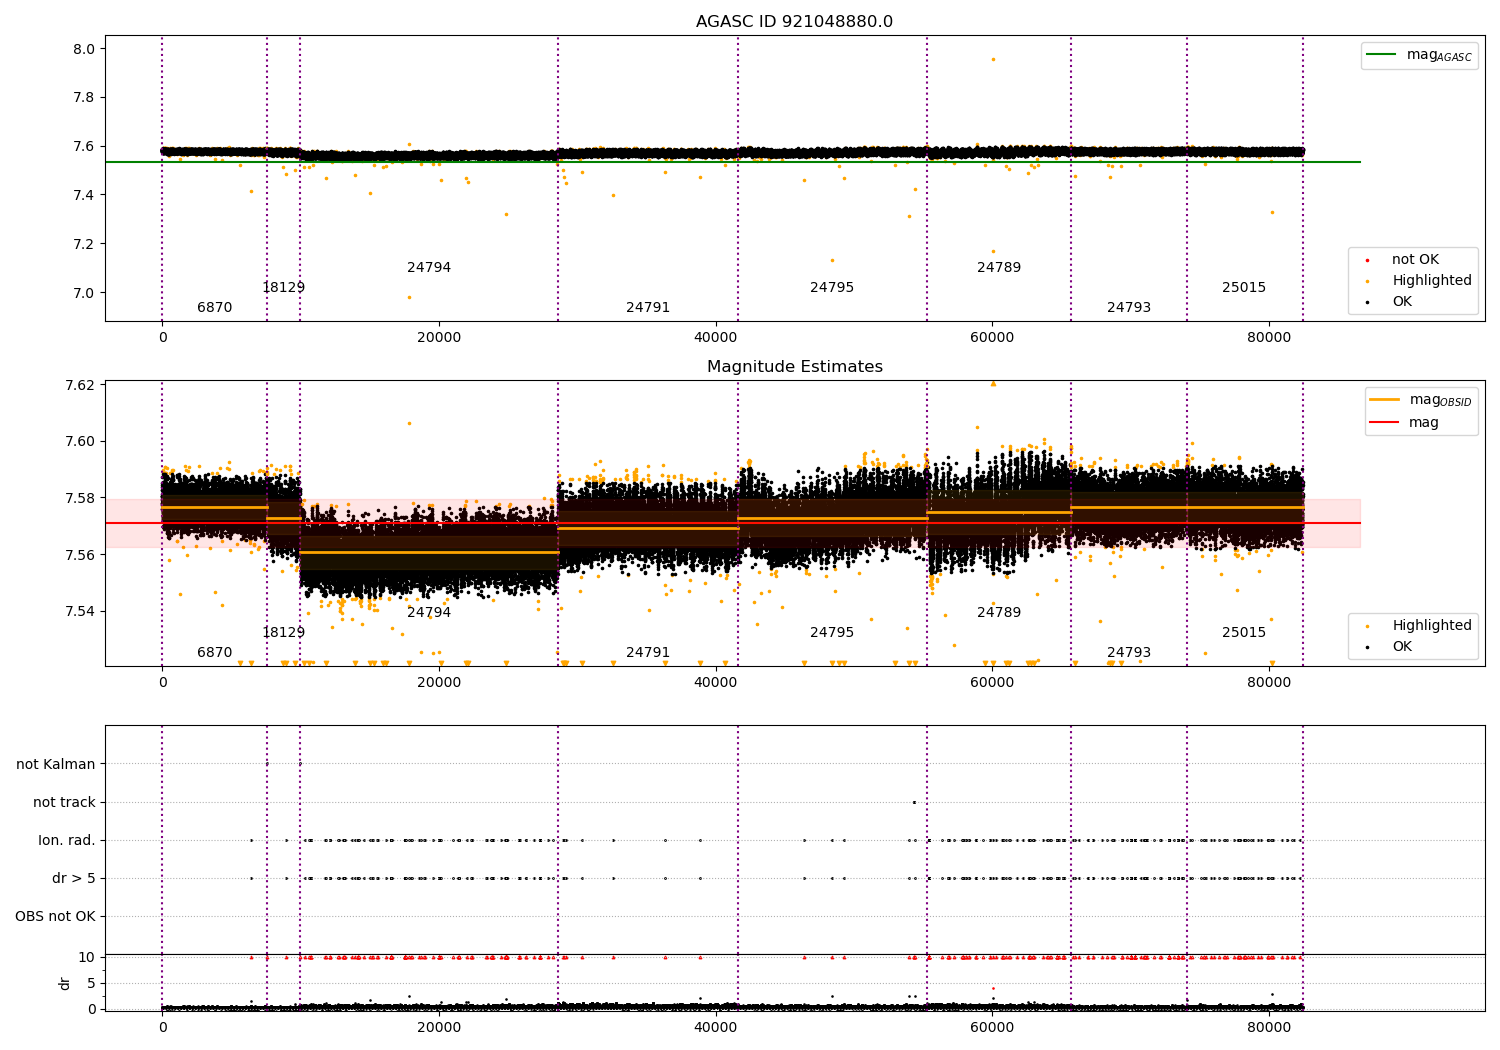Click the rotated 'dr' y-axis label
This screenshot has width=1500, height=1050.
[65, 983]
